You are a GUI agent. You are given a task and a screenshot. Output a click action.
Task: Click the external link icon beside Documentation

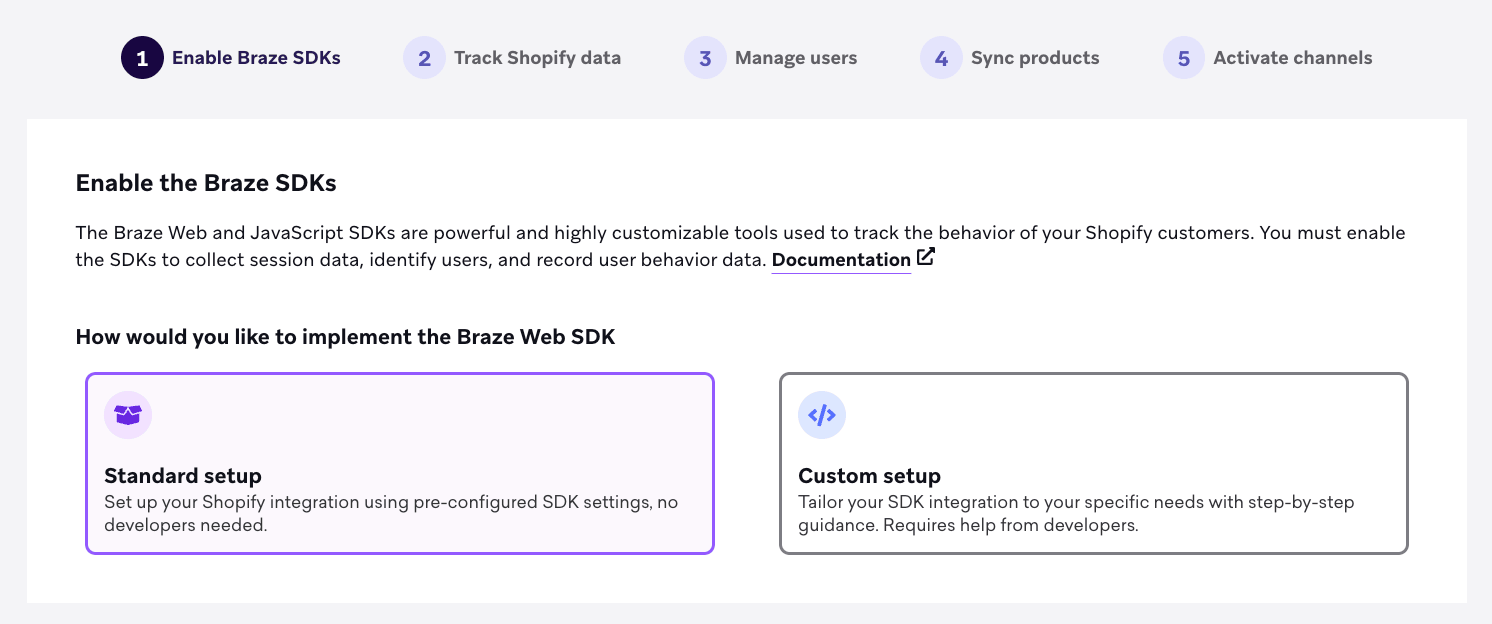pyautogui.click(x=925, y=256)
